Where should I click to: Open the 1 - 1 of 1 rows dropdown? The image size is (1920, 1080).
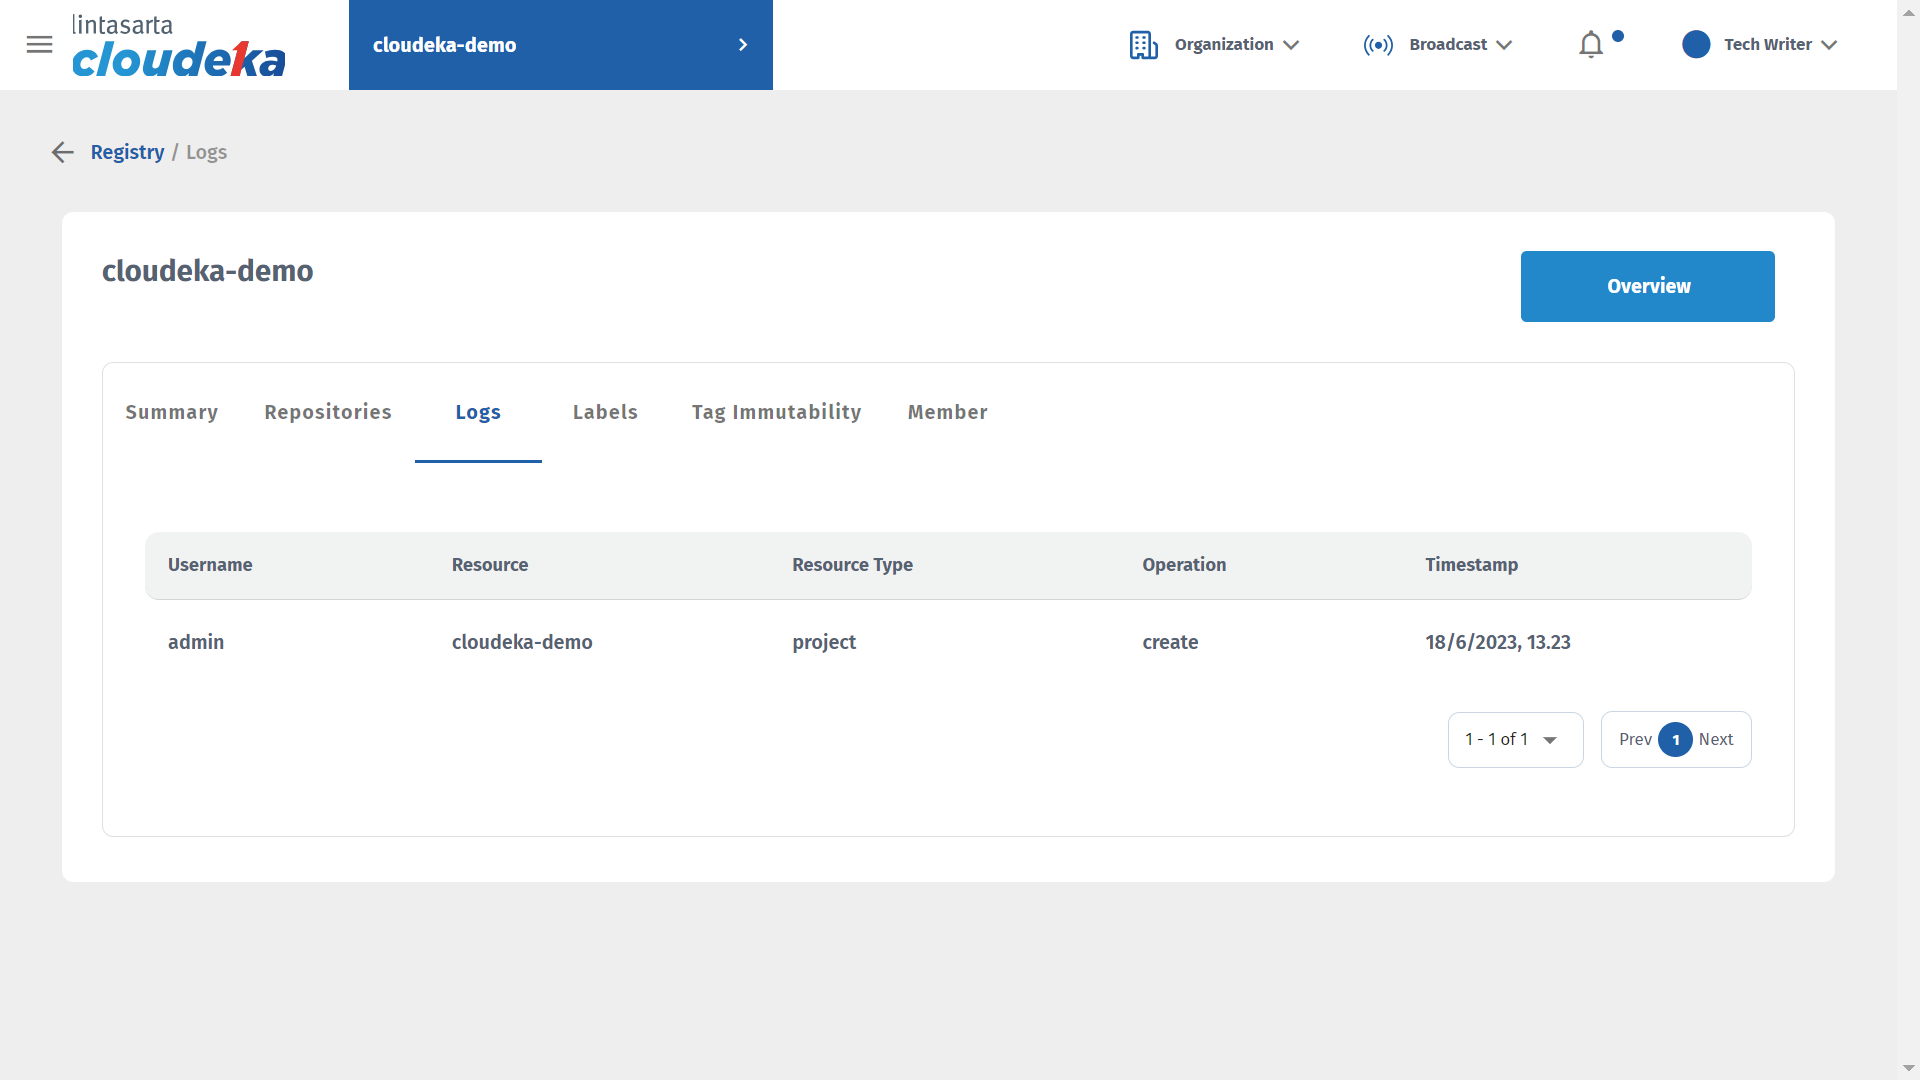pos(1514,740)
